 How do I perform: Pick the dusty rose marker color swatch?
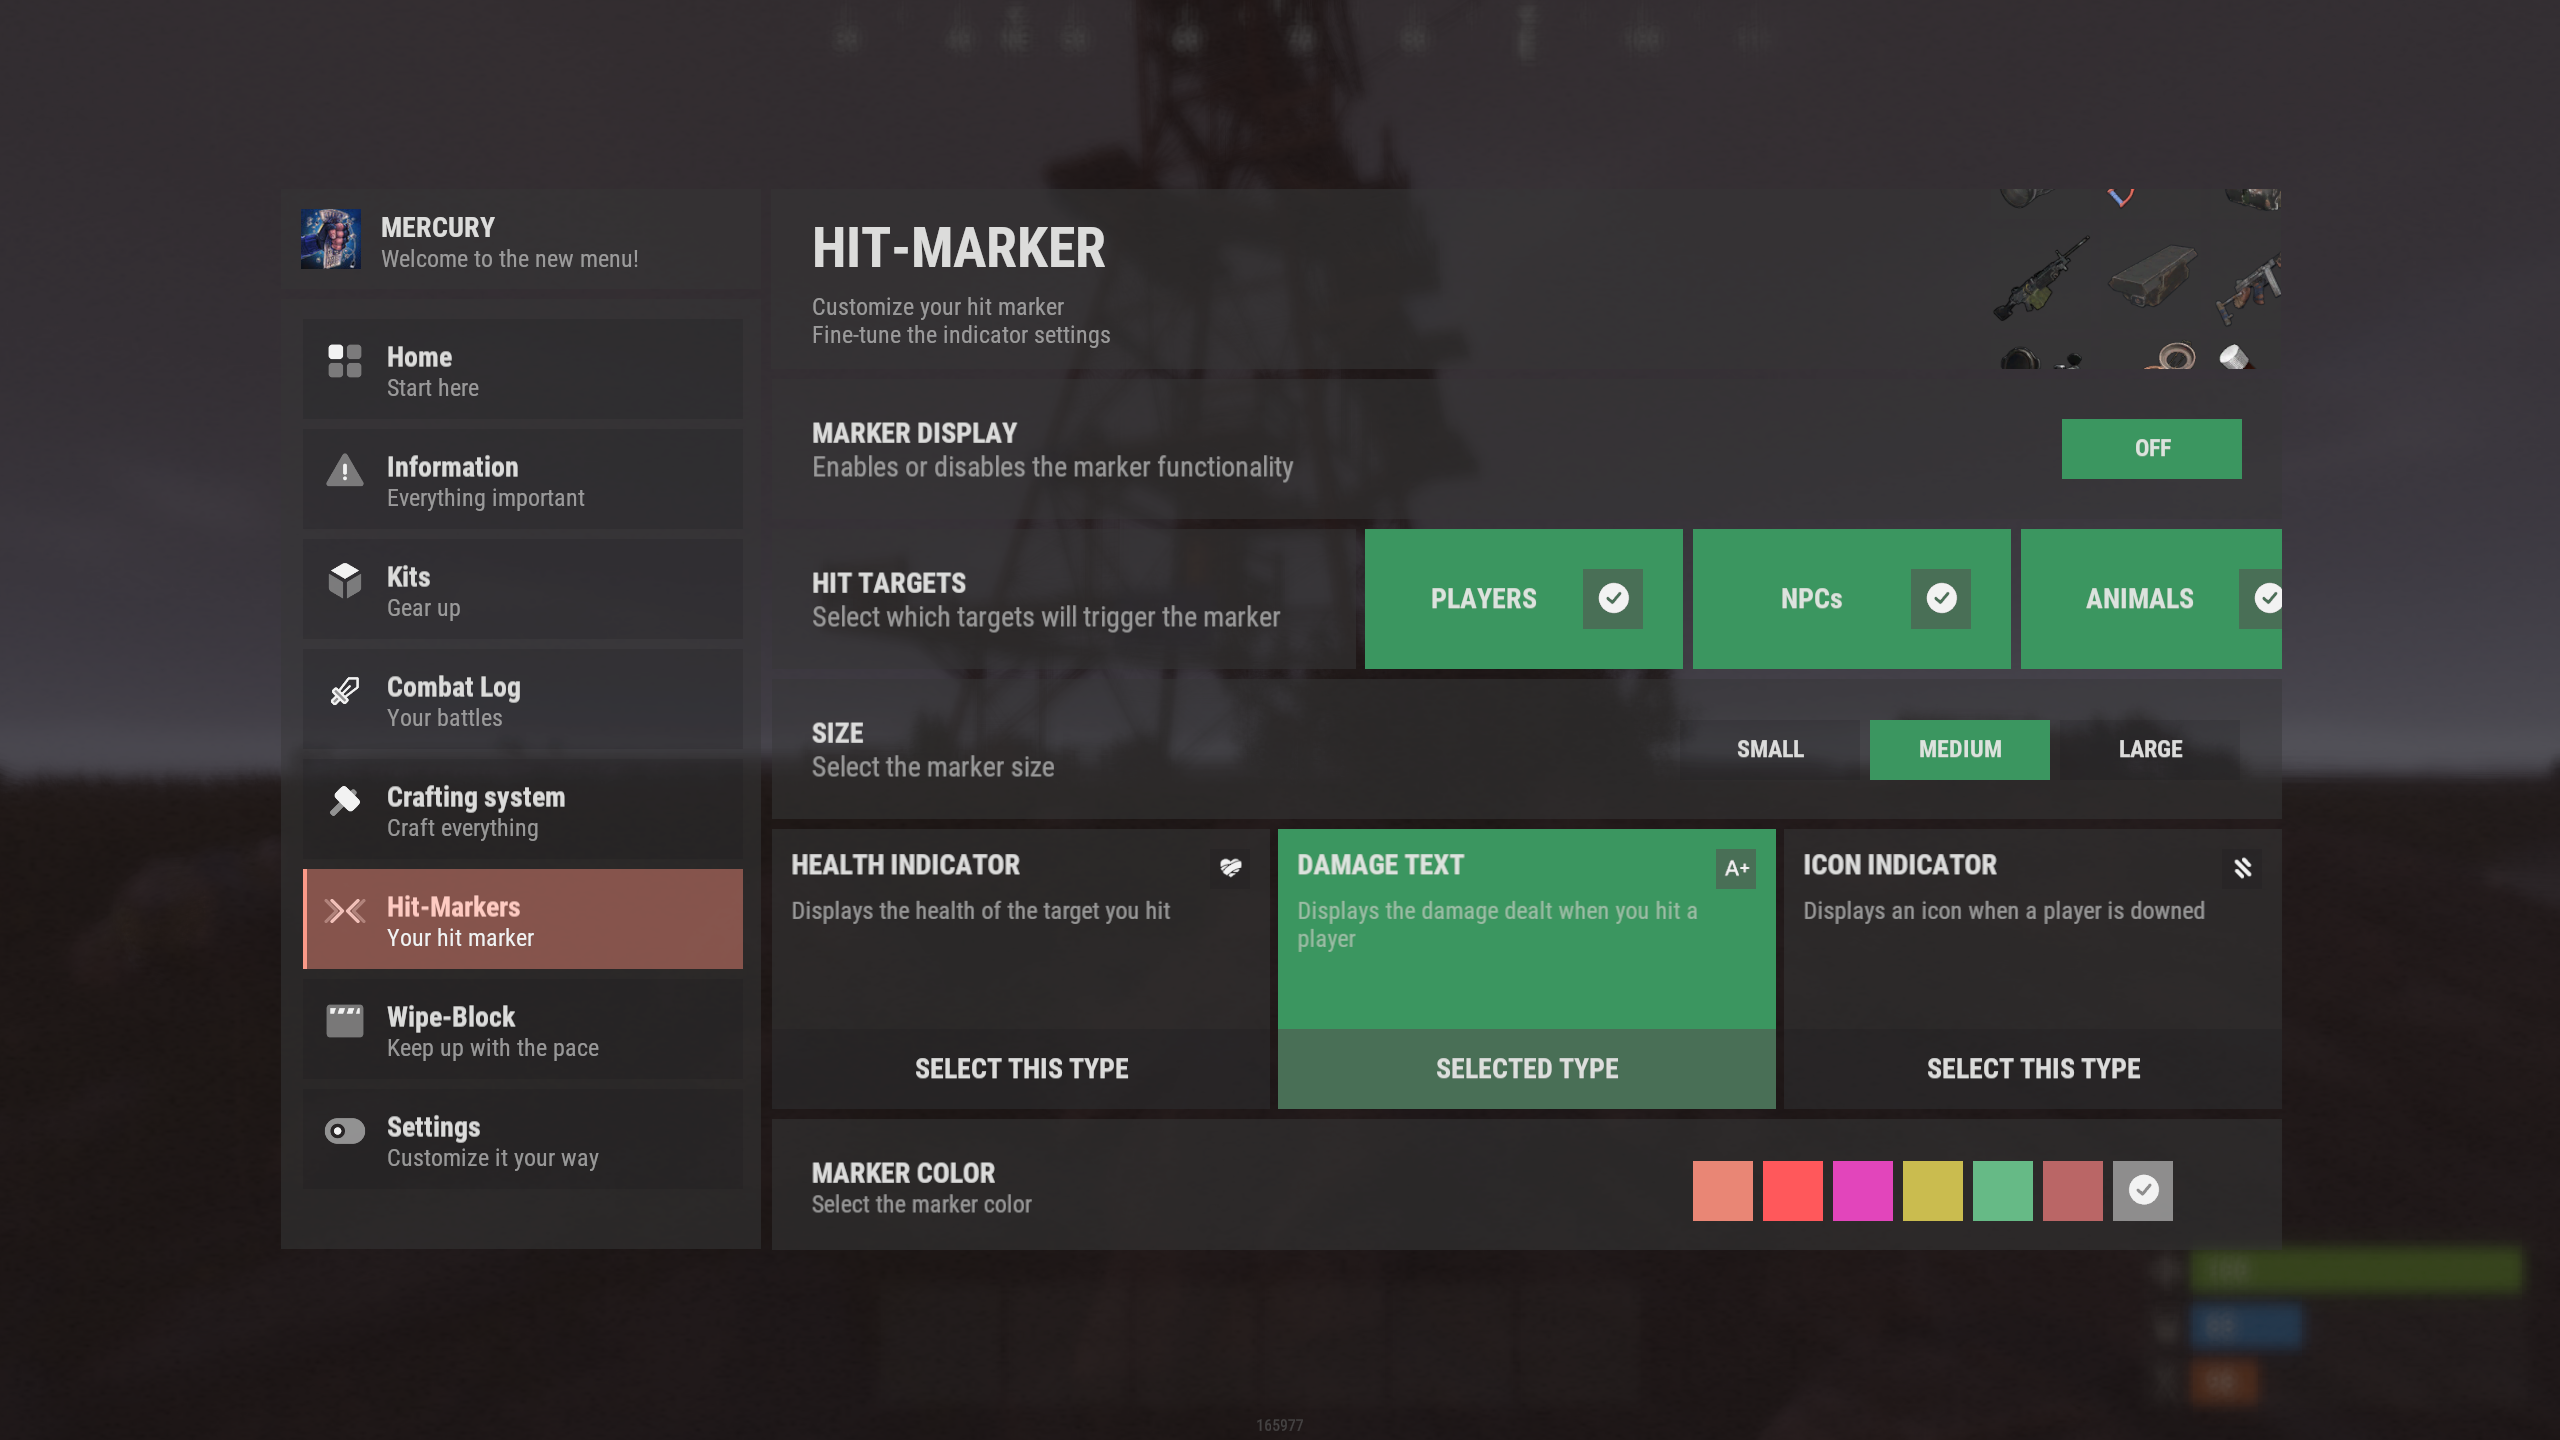click(2073, 1190)
